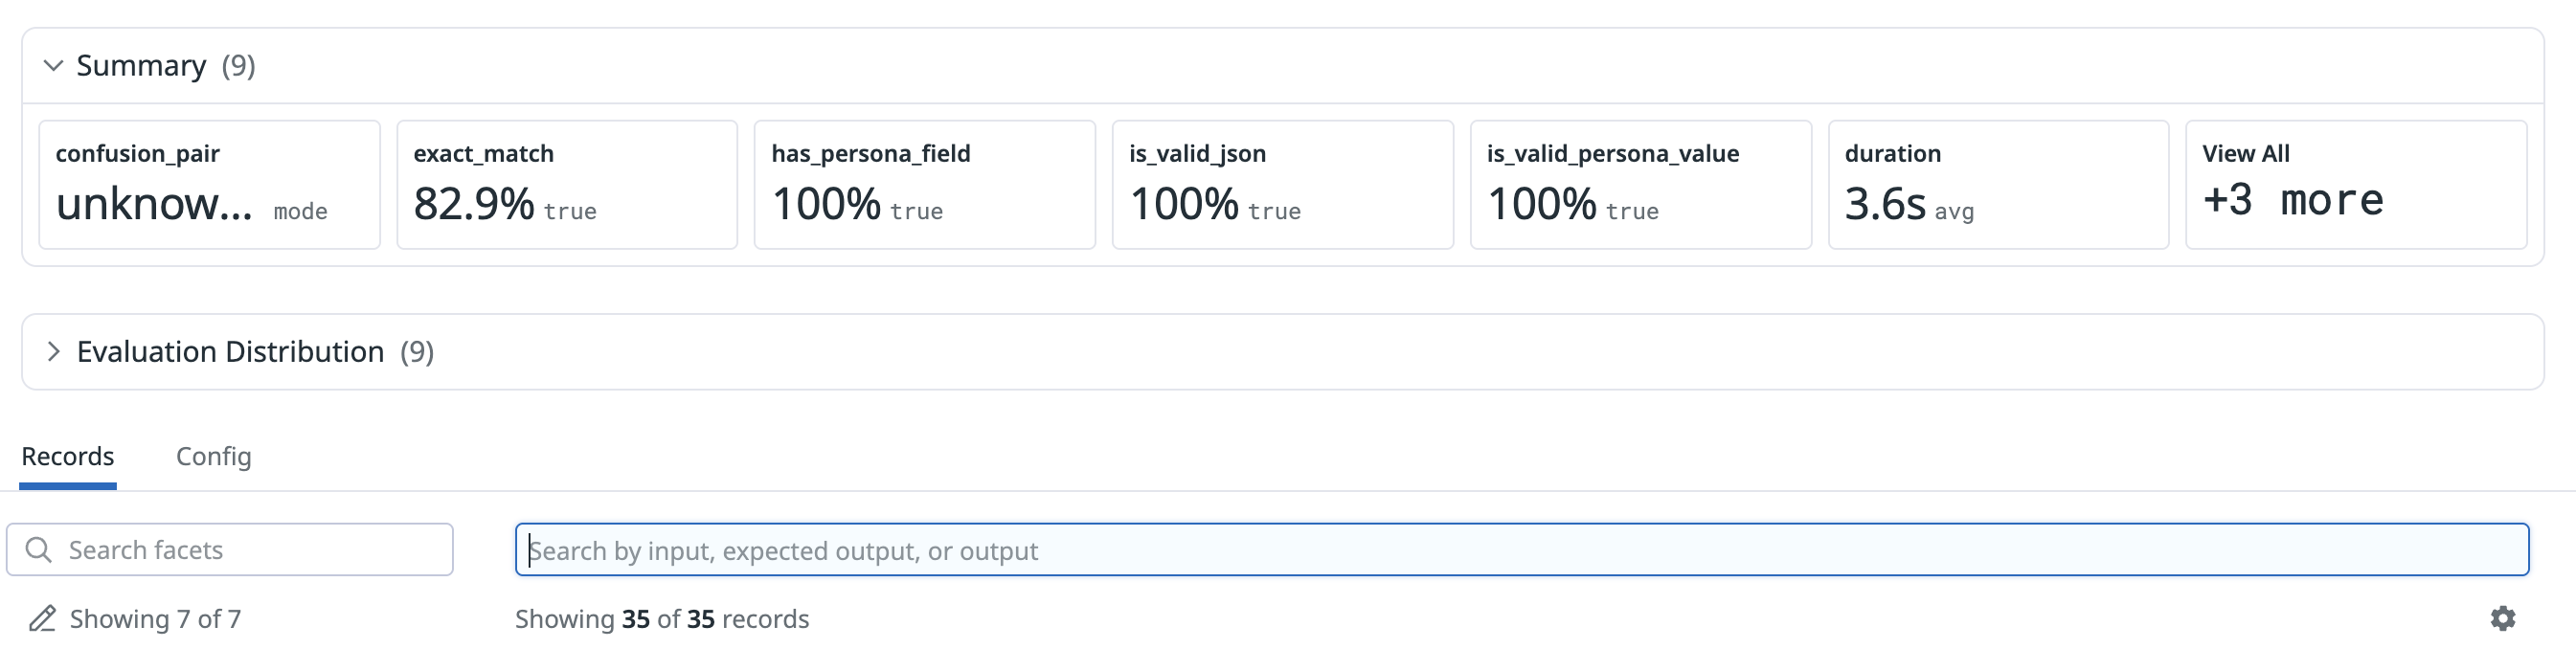Click the Showing 7 of 7 facets label
This screenshot has width=2576, height=649.
coord(155,619)
